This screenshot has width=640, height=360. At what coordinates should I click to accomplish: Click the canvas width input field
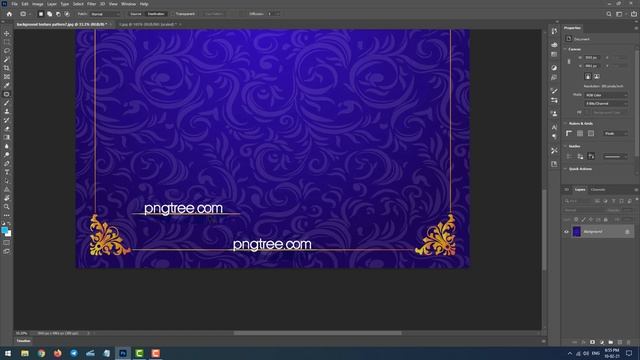592,58
